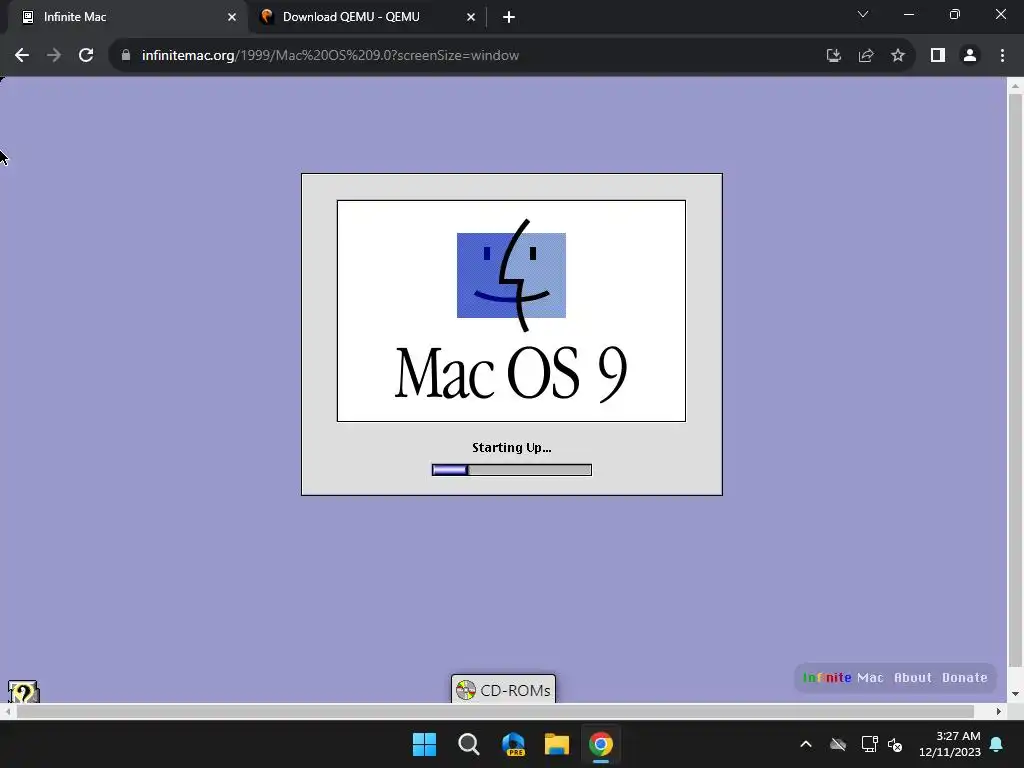This screenshot has width=1024, height=768.
Task: Open the Chrome three-dot menu
Action: [x=1002, y=56]
